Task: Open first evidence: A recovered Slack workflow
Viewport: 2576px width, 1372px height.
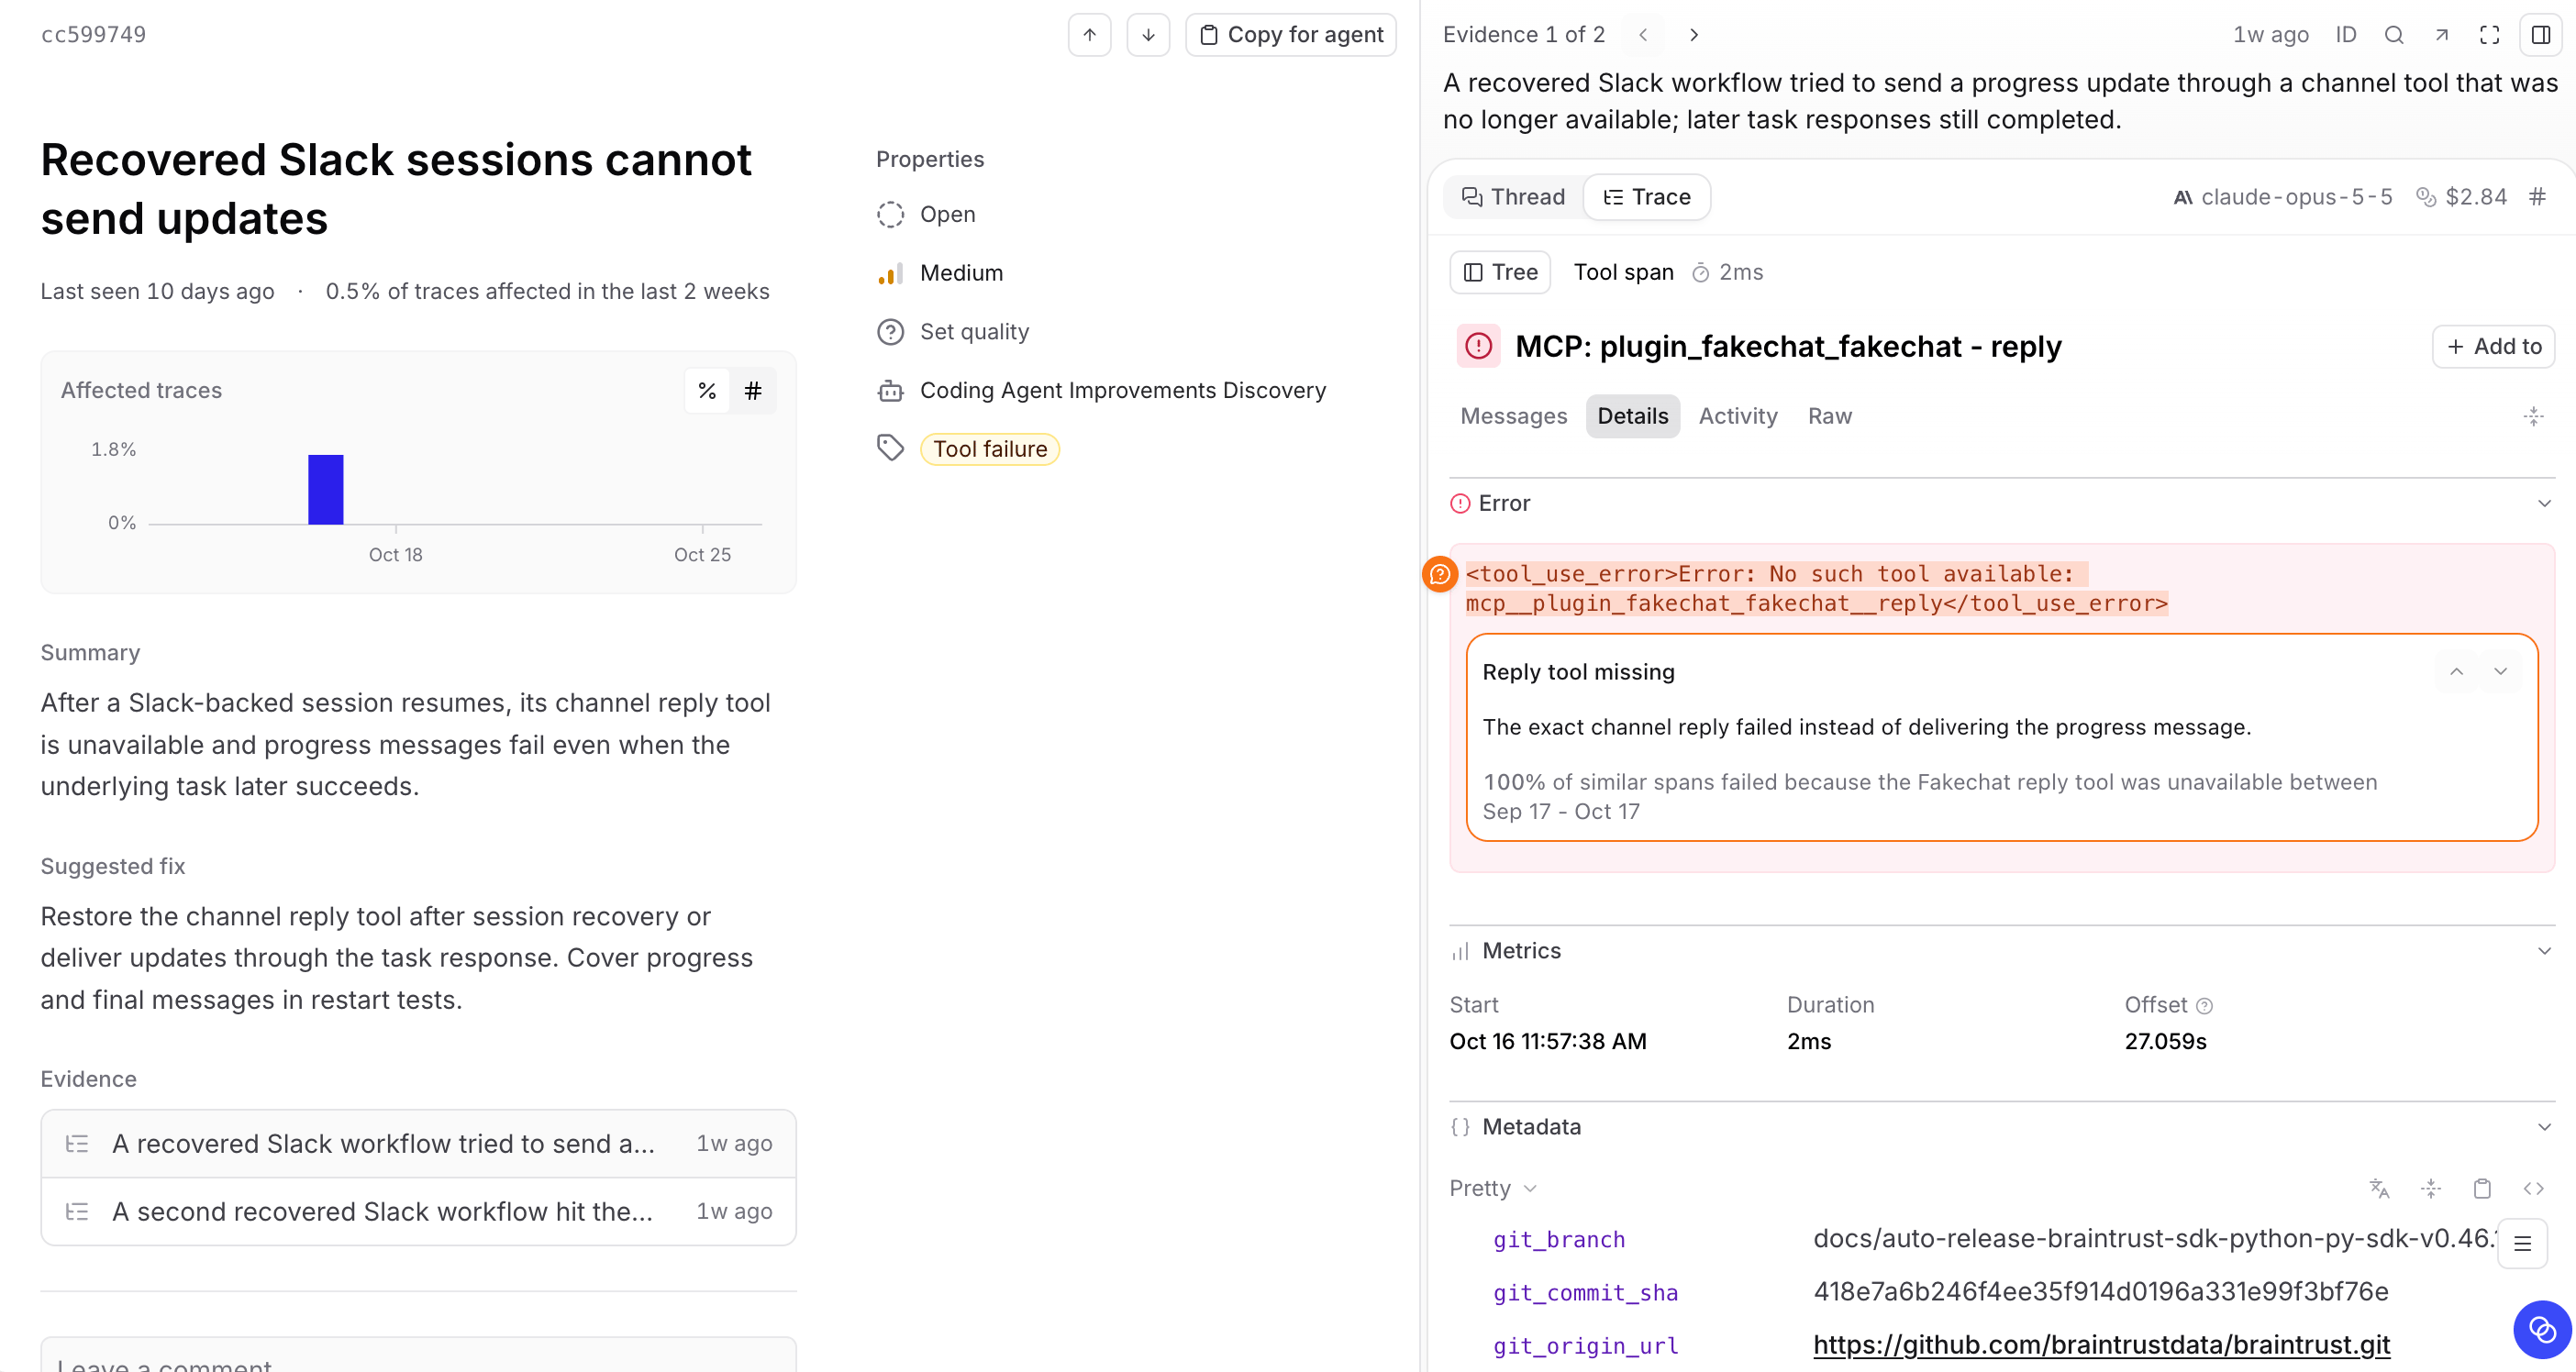Action: (x=418, y=1144)
